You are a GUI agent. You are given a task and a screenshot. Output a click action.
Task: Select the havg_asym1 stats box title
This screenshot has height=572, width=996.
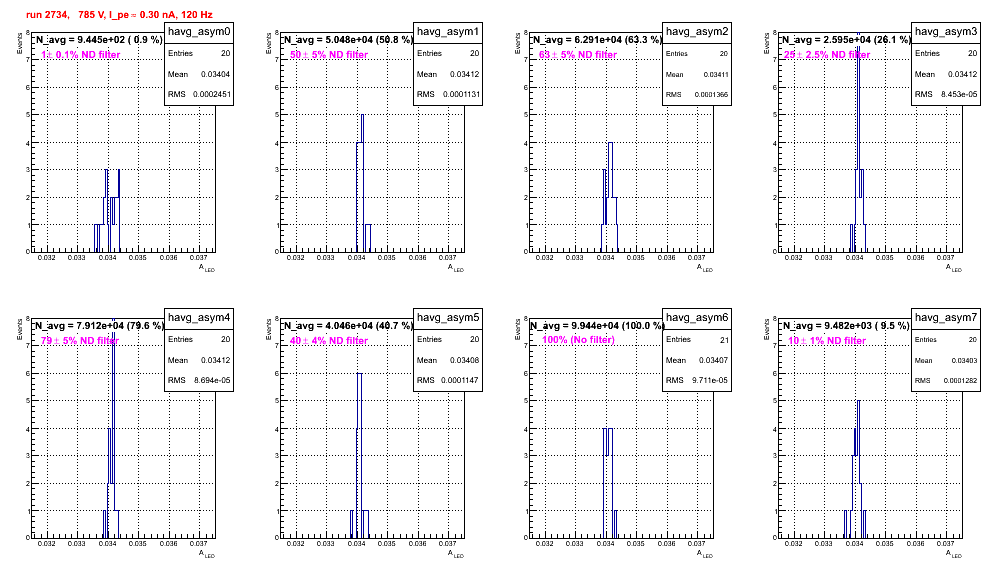point(448,32)
